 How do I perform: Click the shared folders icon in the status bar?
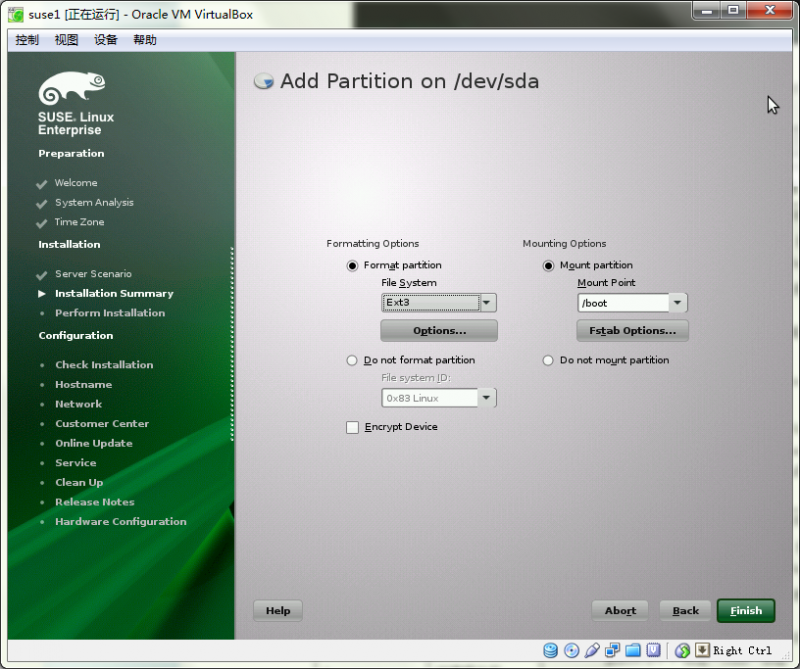(633, 650)
